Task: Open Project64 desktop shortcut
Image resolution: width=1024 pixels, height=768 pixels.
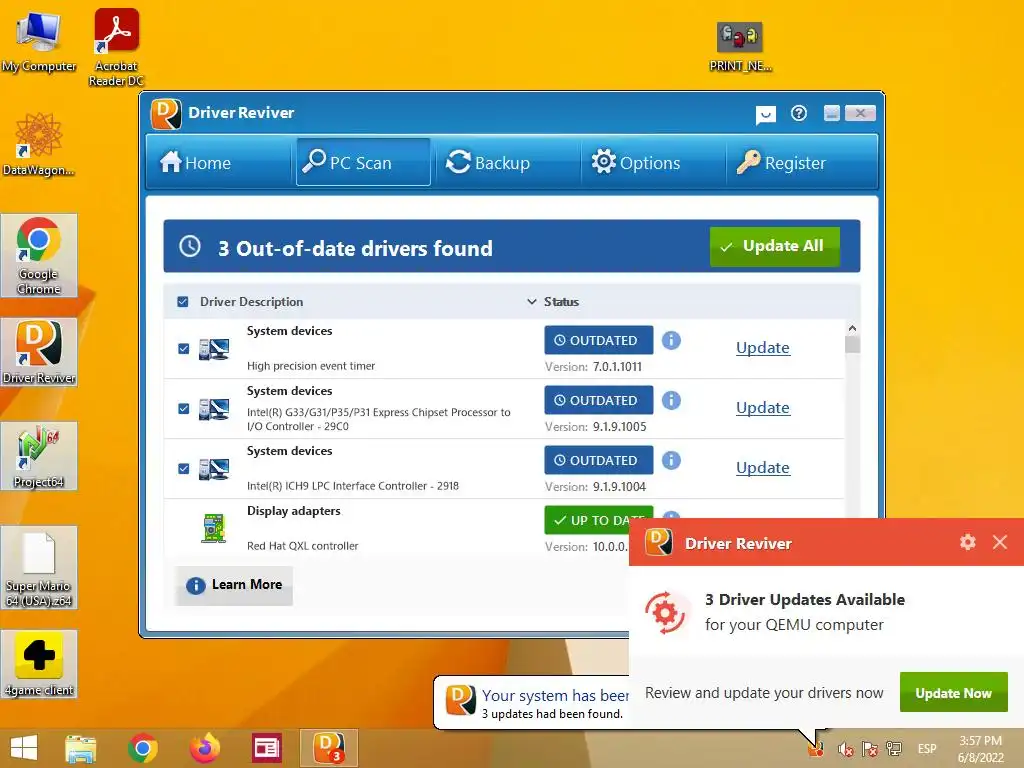Action: [39, 456]
